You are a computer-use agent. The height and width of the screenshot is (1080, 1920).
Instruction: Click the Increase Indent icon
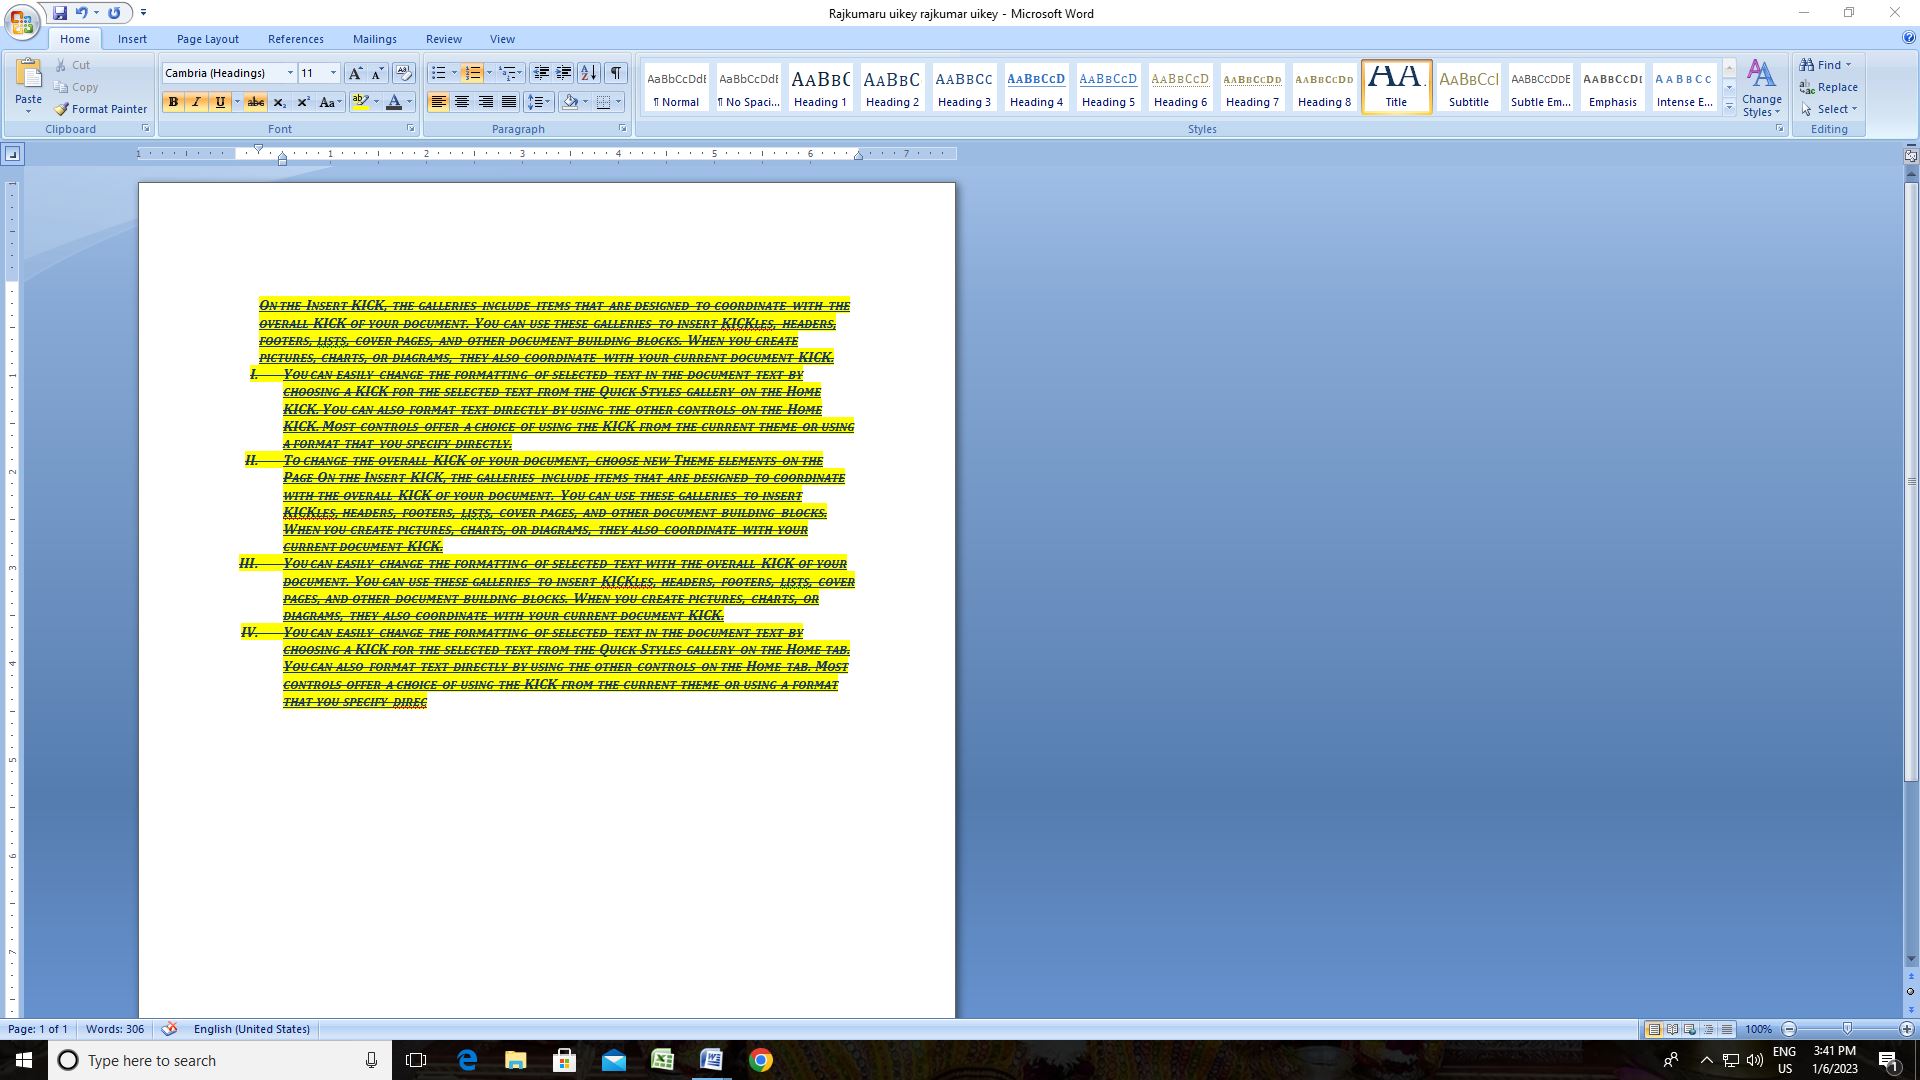(x=564, y=73)
